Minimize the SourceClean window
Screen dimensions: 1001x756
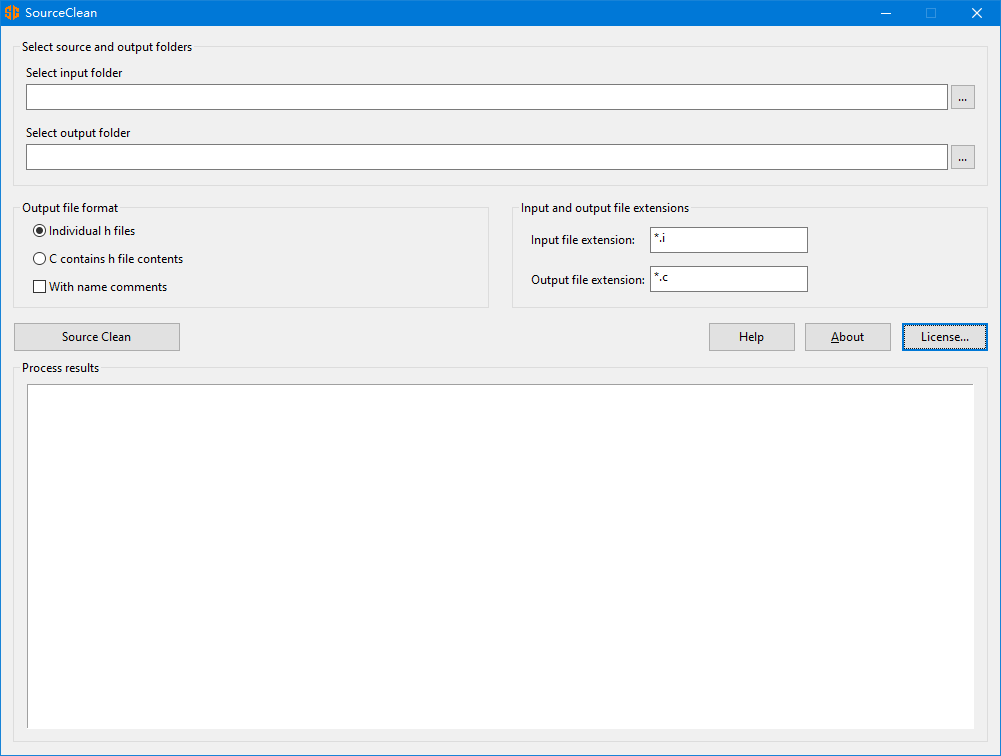click(x=885, y=13)
